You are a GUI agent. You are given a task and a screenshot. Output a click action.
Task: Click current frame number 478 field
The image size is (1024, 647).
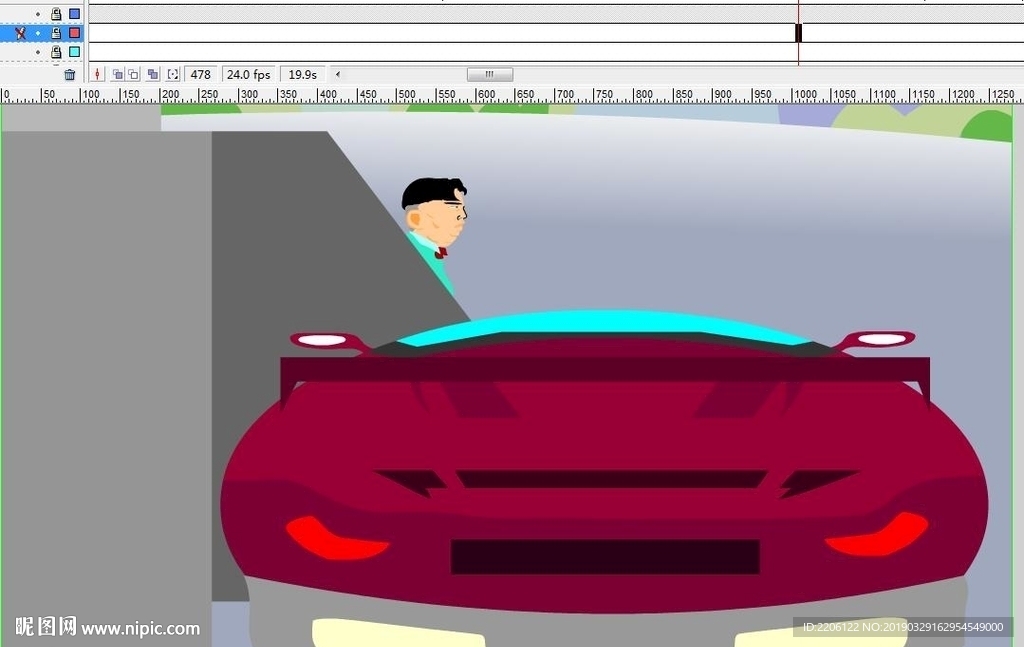[200, 74]
